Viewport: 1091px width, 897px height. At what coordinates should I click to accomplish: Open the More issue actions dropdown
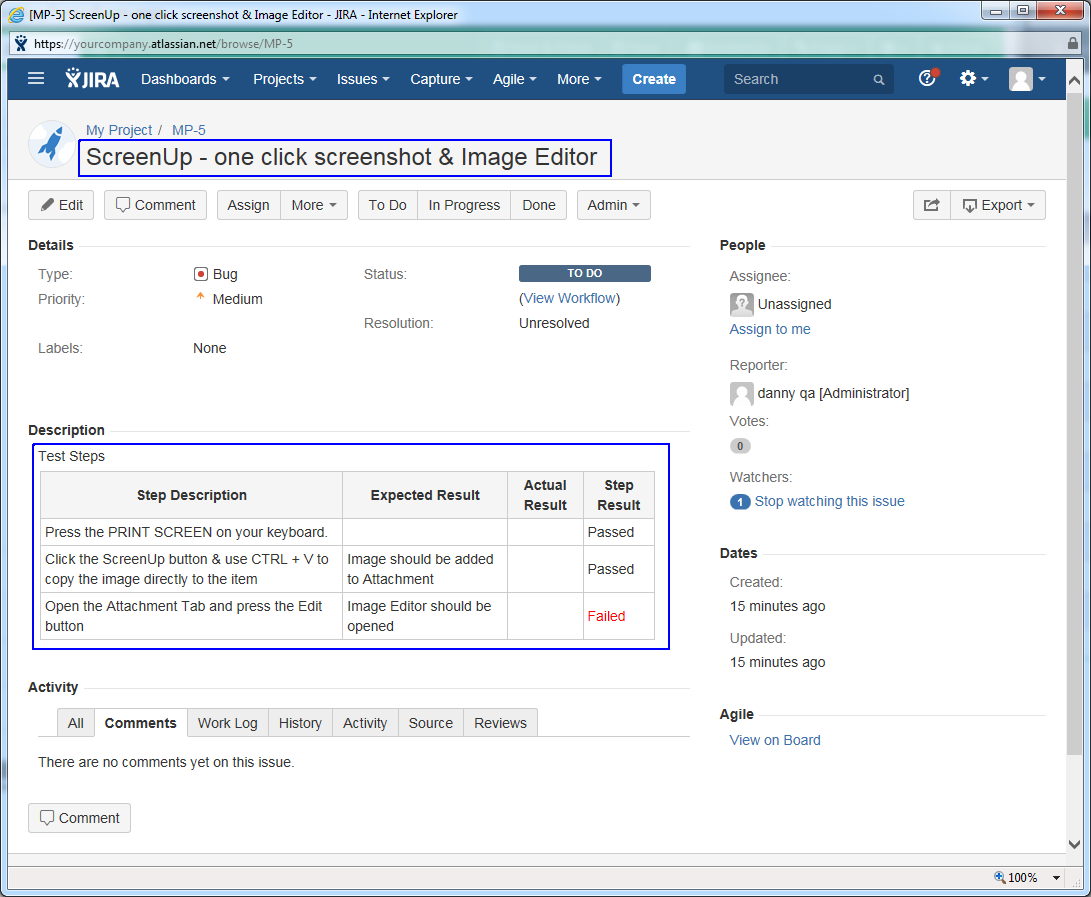tap(314, 205)
